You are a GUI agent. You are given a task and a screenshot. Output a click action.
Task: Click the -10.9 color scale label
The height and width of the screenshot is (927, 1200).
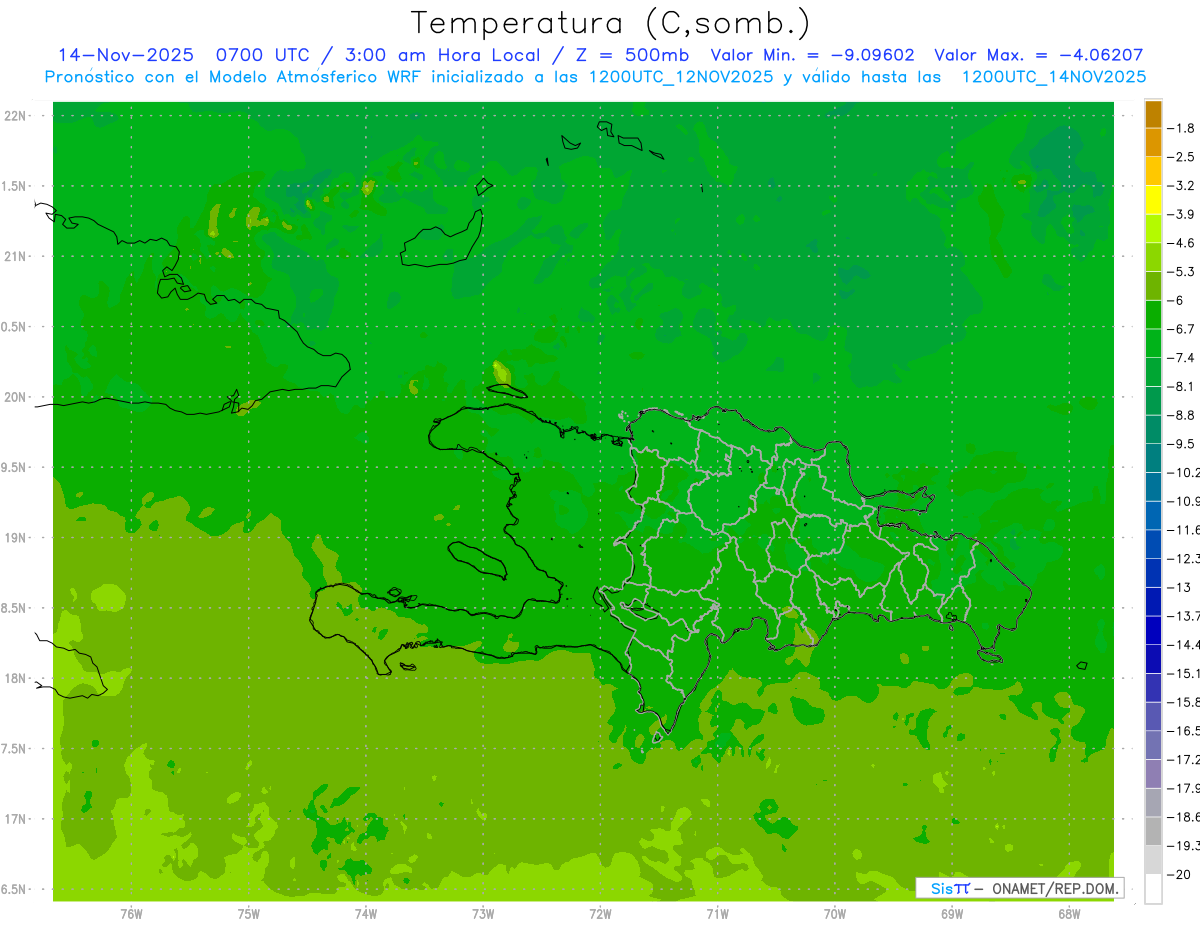(1183, 501)
